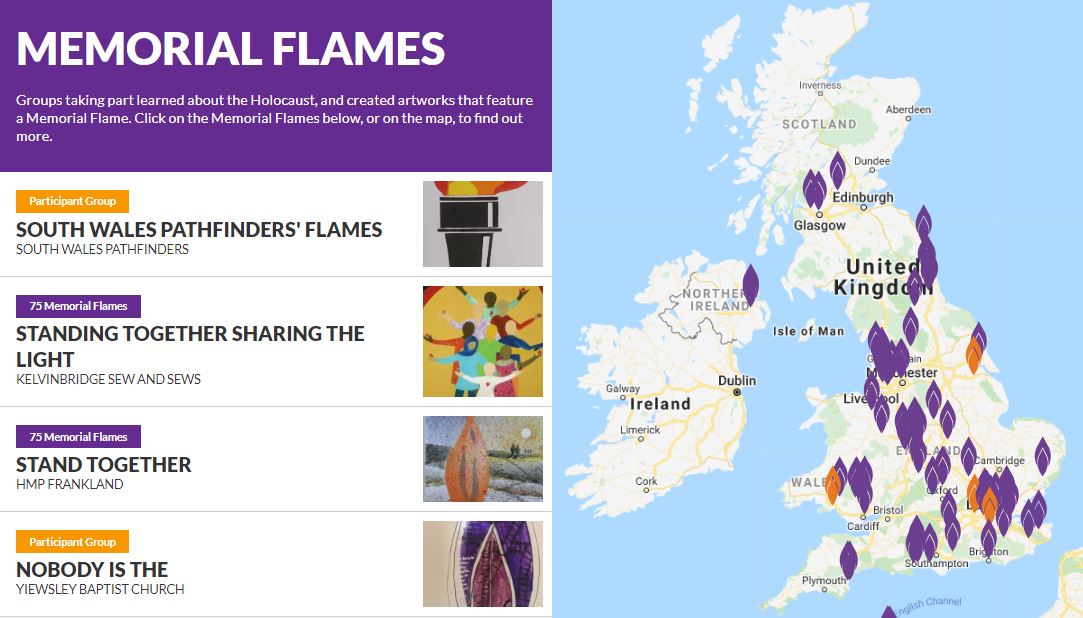Open the Yiewsley Baptist Church artwork thumbnail
This screenshot has width=1083, height=618.
(482, 564)
